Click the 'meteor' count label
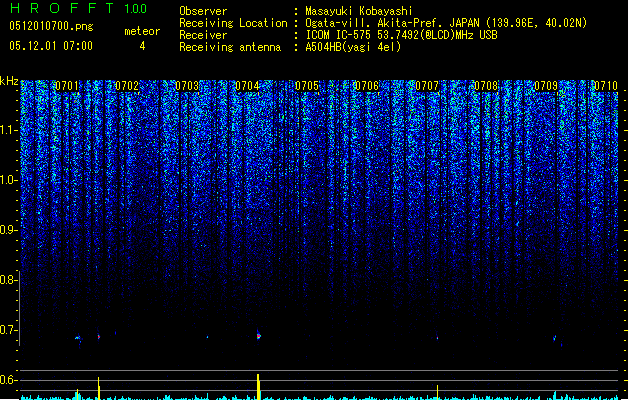 [x=142, y=31]
